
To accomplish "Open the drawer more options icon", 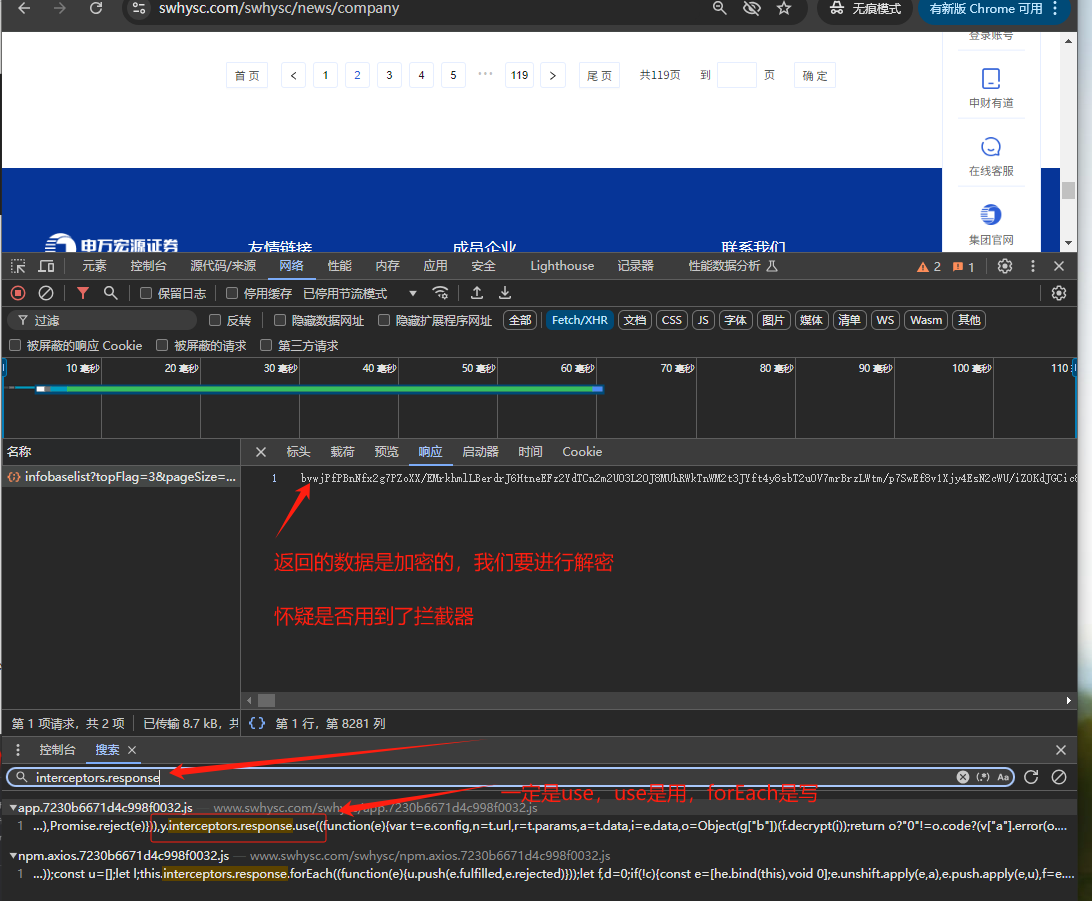I will coord(18,750).
